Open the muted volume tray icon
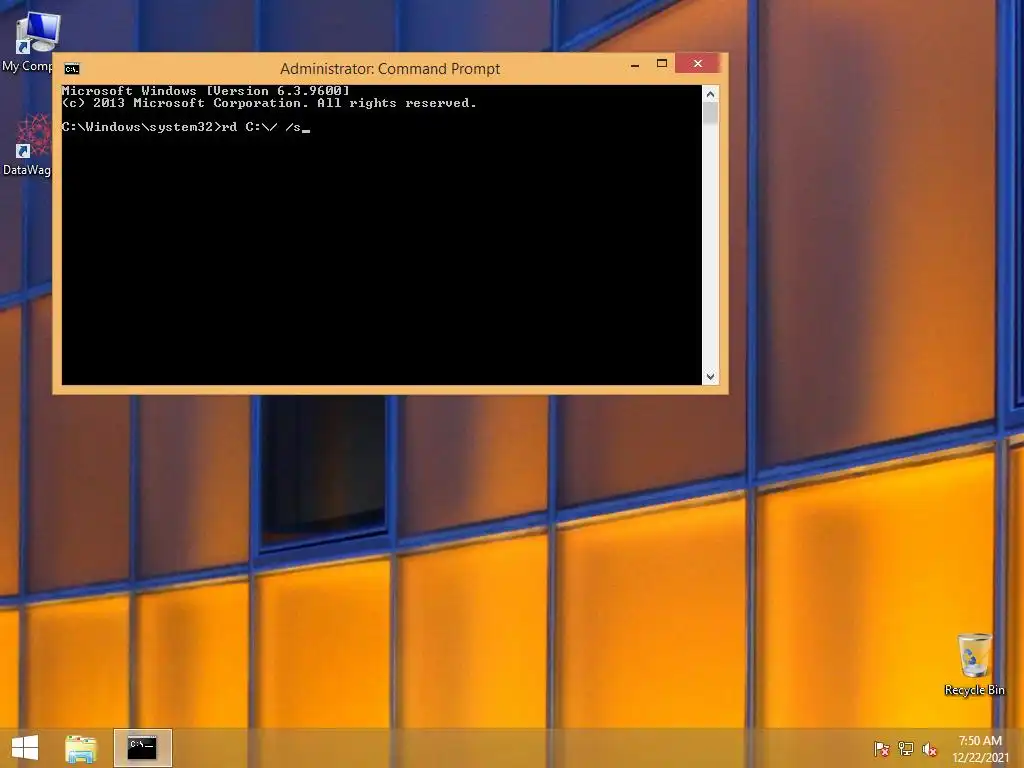This screenshot has width=1024, height=768. [929, 749]
